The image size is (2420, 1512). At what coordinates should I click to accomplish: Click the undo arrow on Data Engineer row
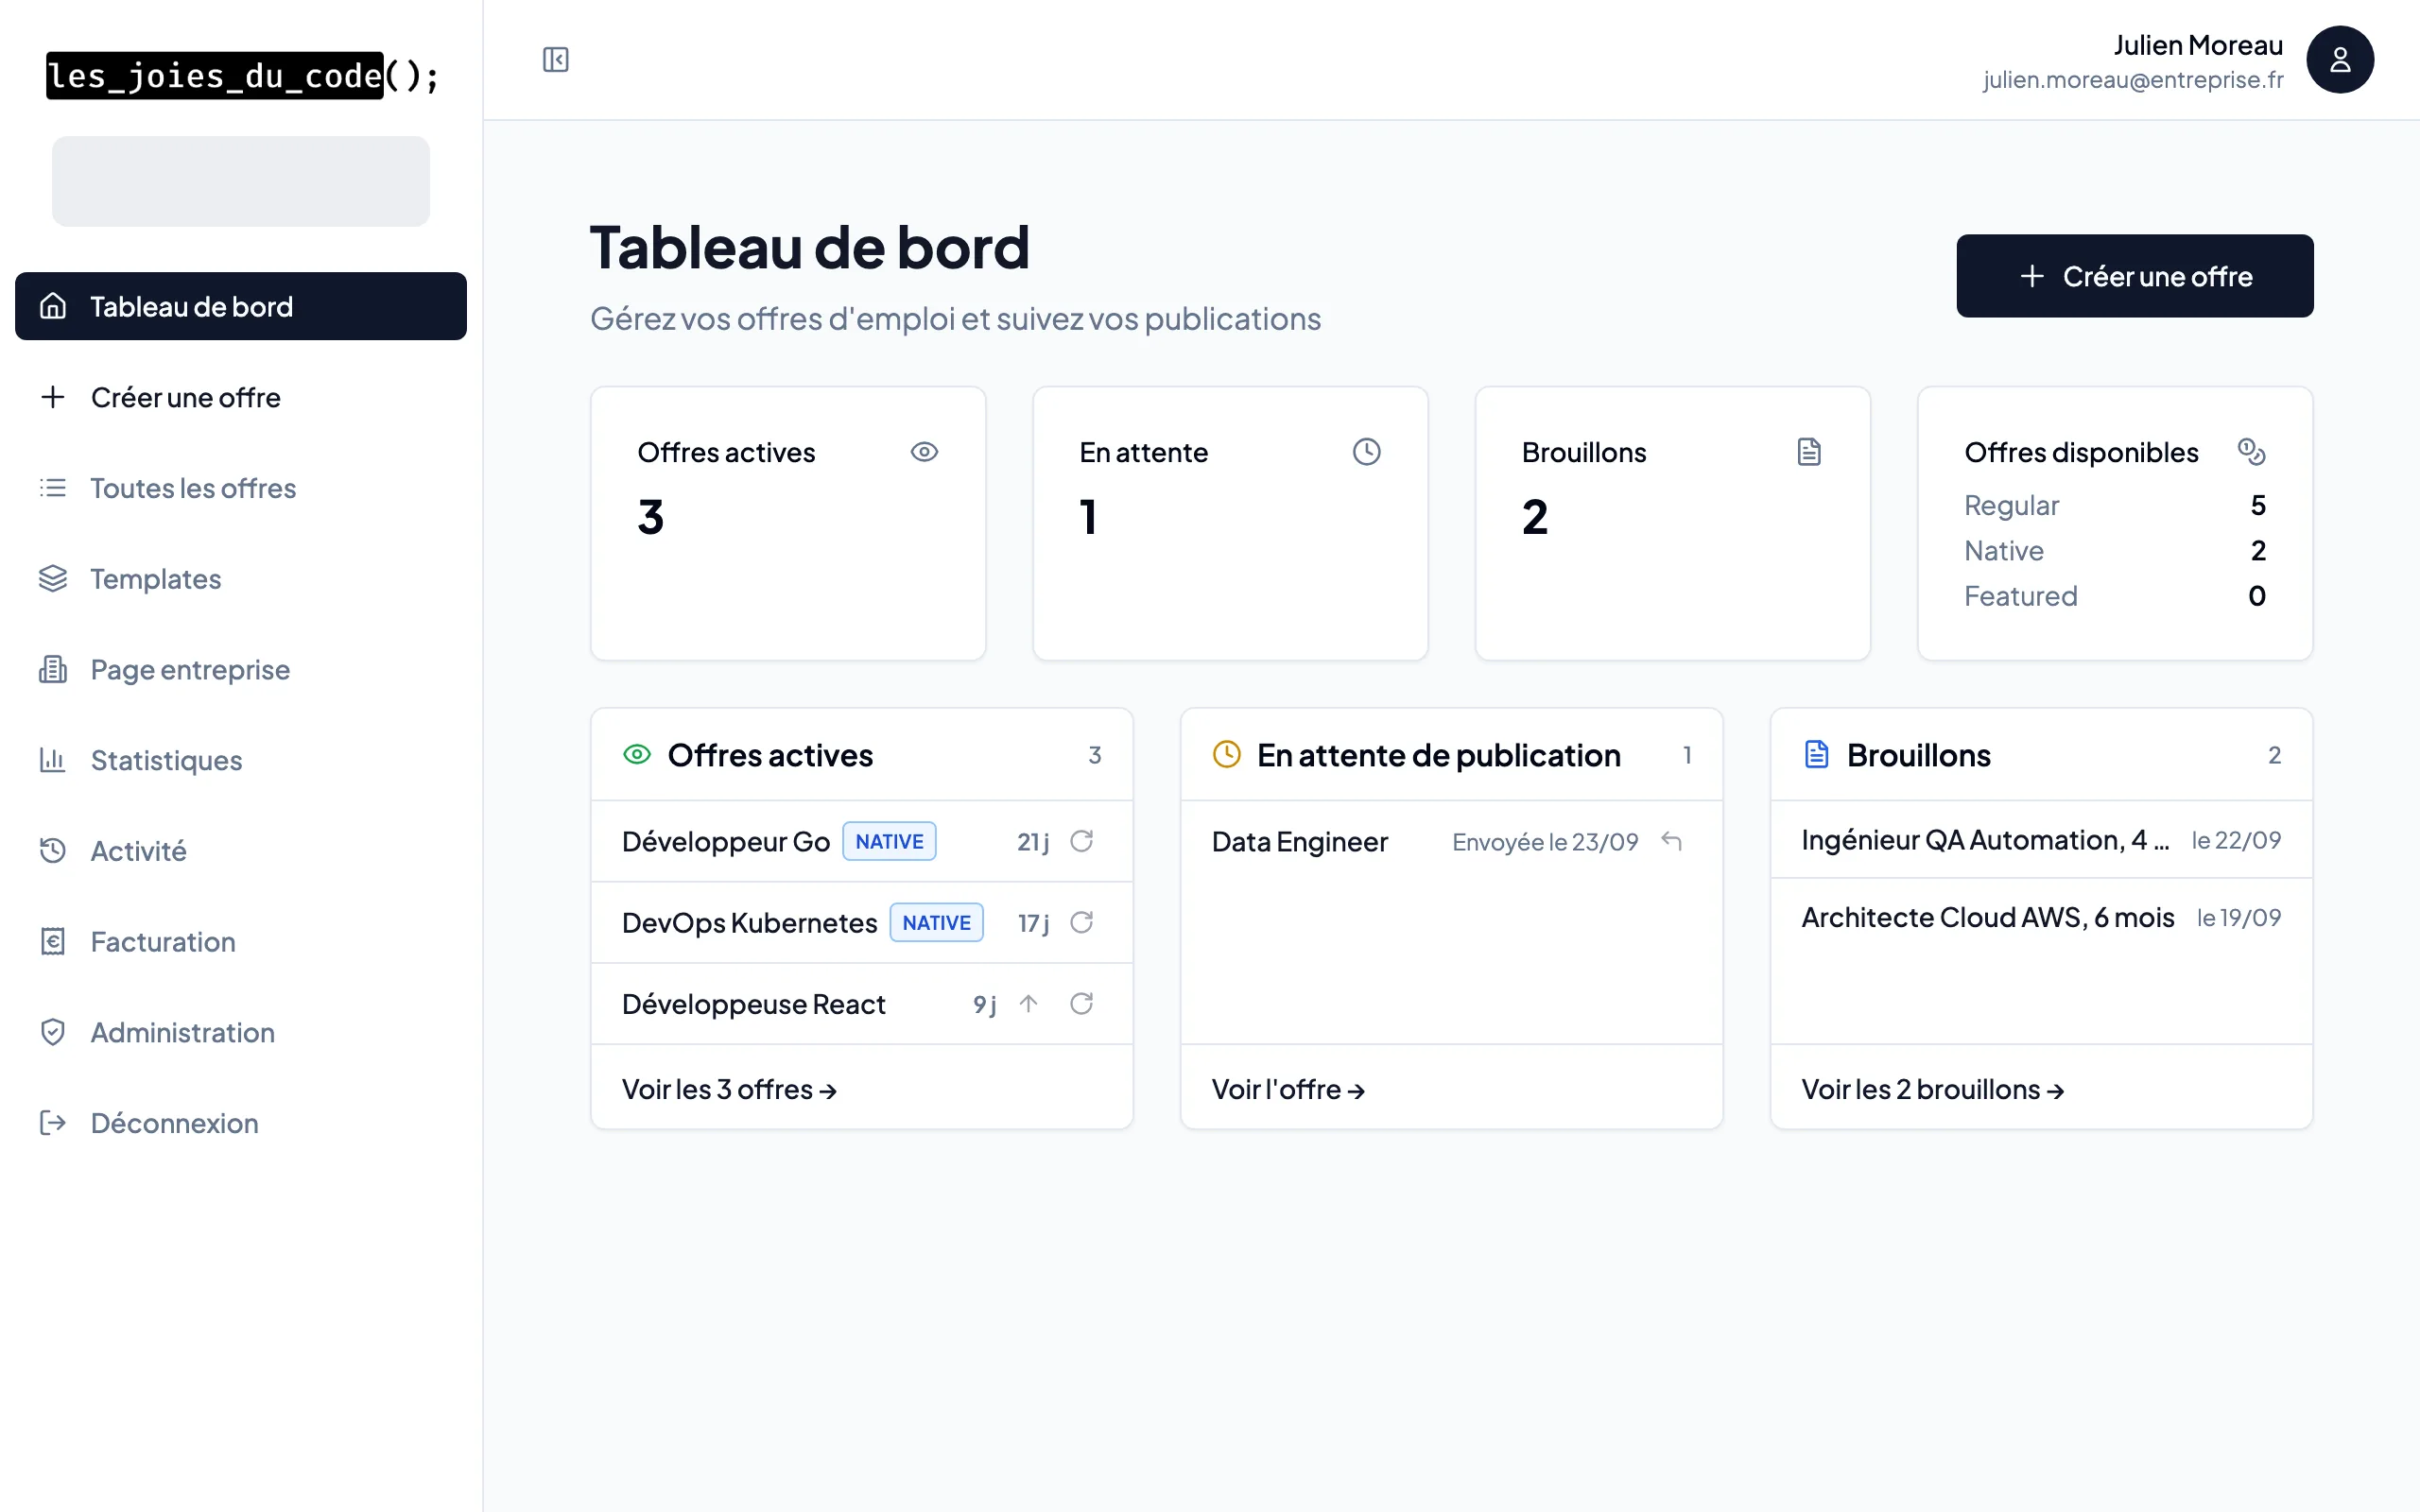(1671, 841)
